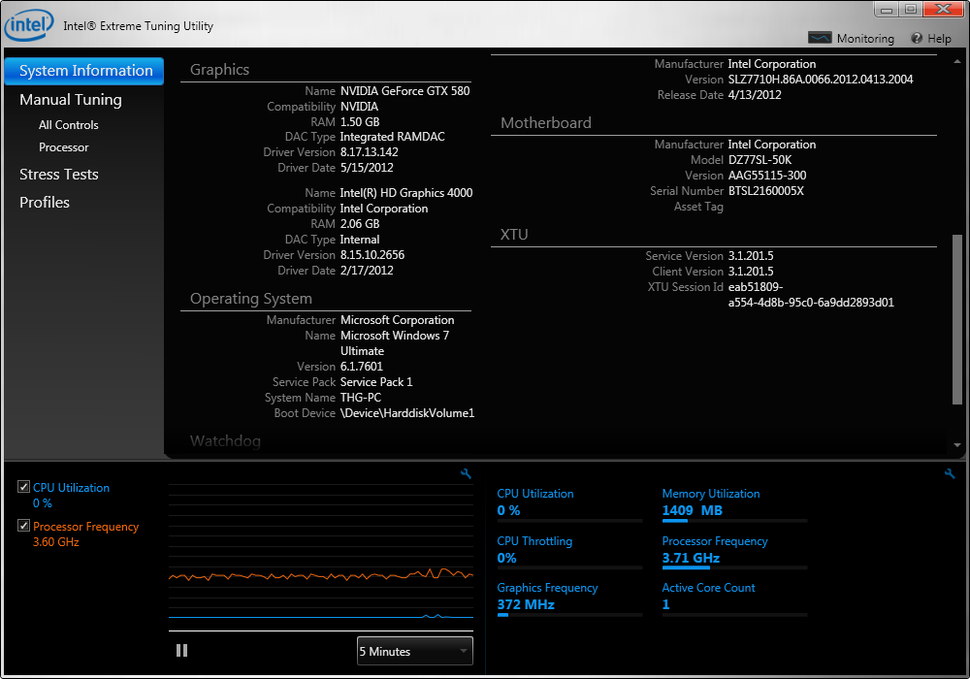Click the XTU section heading
970x679 pixels.
pyautogui.click(x=513, y=235)
